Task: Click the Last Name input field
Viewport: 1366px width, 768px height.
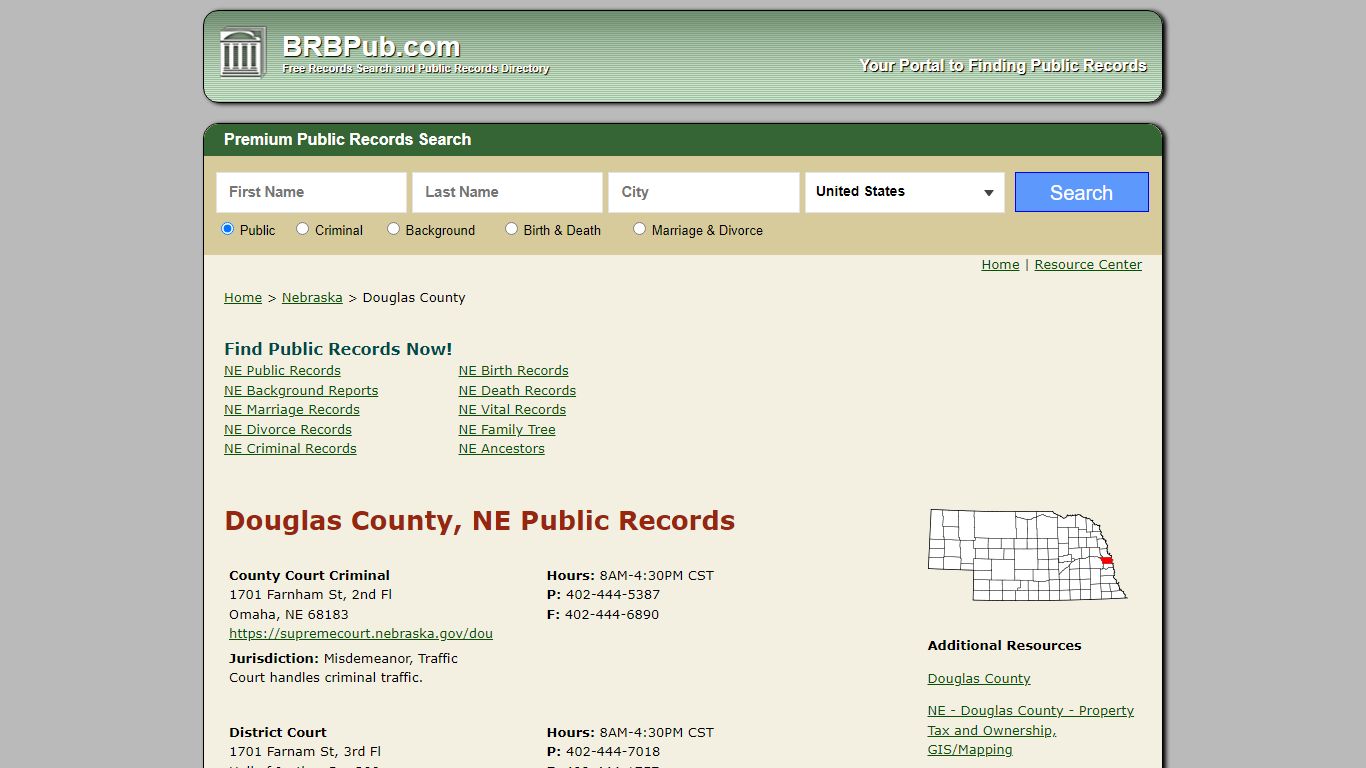Action: [x=507, y=192]
